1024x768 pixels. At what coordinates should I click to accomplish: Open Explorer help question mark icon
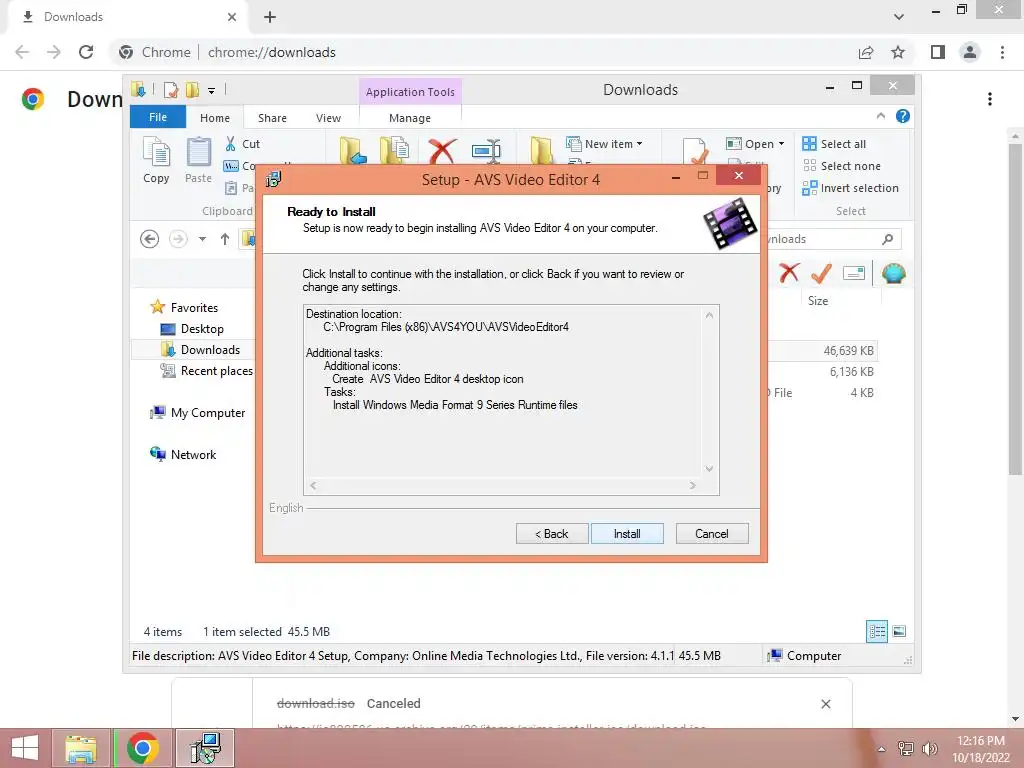[903, 116]
